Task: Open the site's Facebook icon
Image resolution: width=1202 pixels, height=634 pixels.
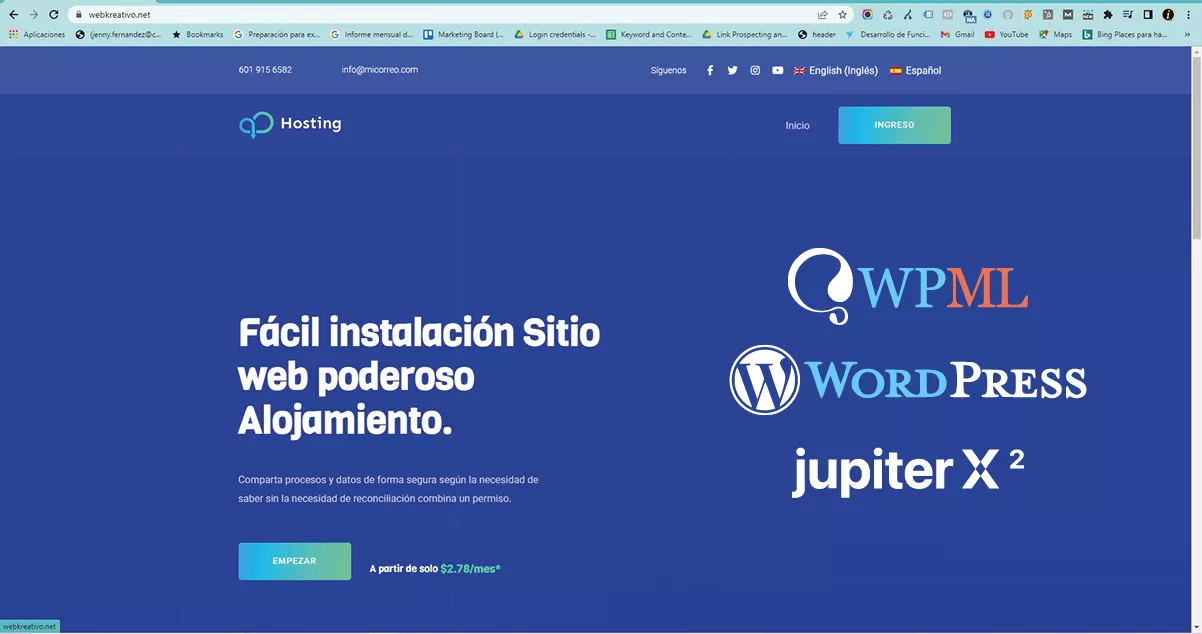Action: point(710,70)
